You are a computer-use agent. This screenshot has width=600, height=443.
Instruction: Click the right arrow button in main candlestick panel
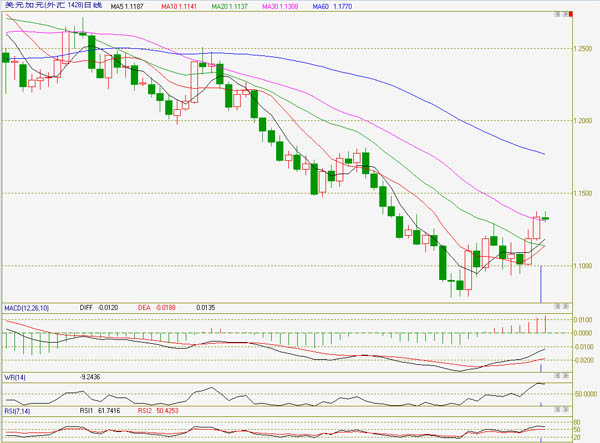coord(564,14)
